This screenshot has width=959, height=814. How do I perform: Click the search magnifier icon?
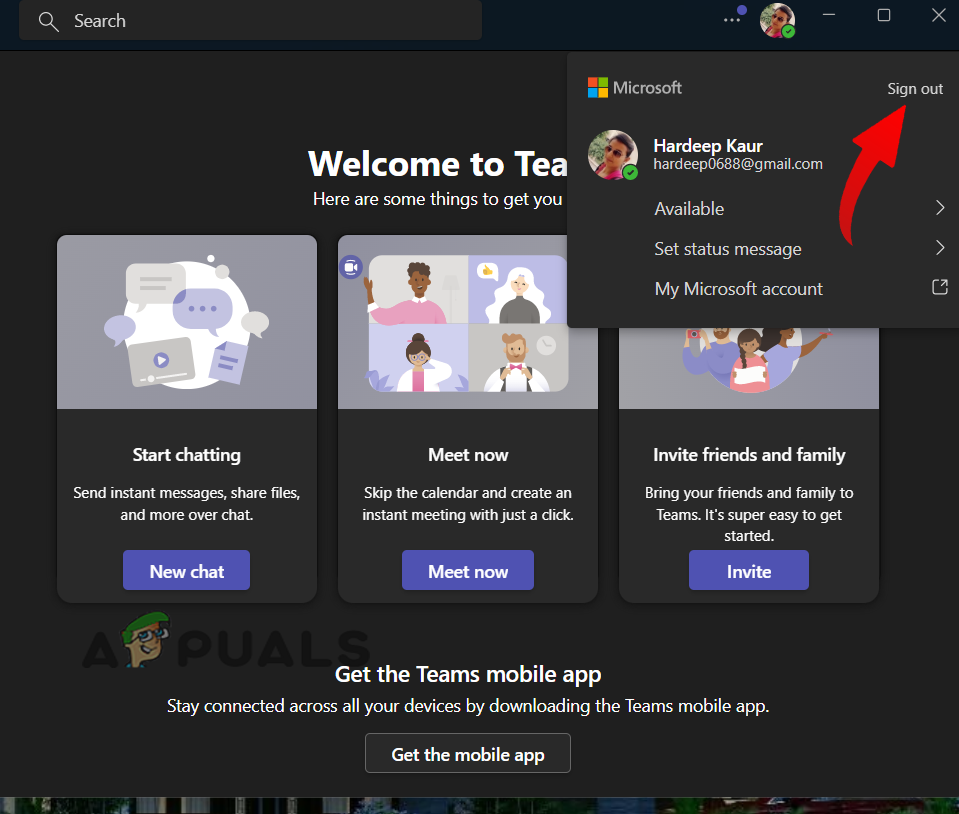pyautogui.click(x=48, y=21)
